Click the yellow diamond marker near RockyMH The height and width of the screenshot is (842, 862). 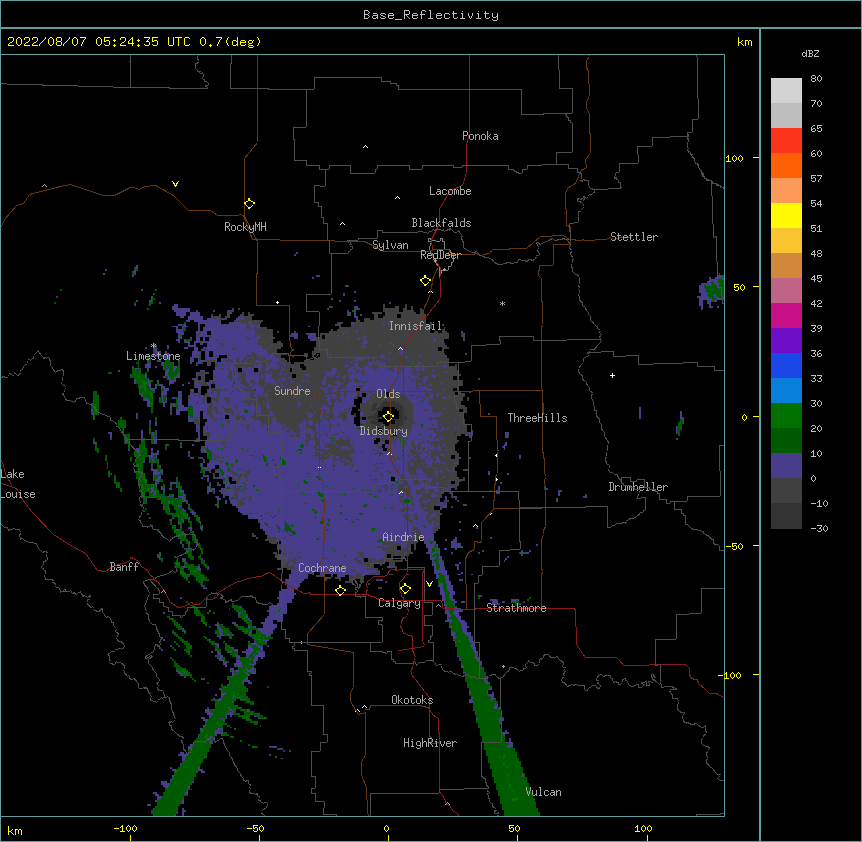tap(250, 204)
